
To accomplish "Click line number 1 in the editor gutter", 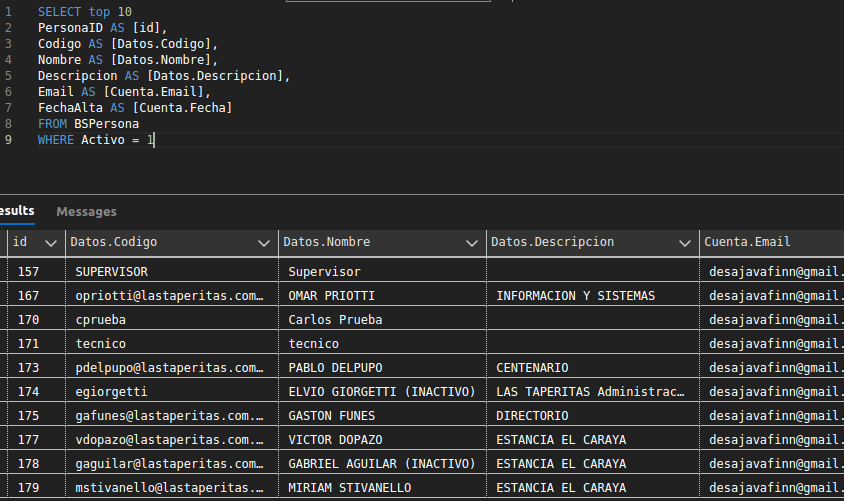I will pos(8,12).
